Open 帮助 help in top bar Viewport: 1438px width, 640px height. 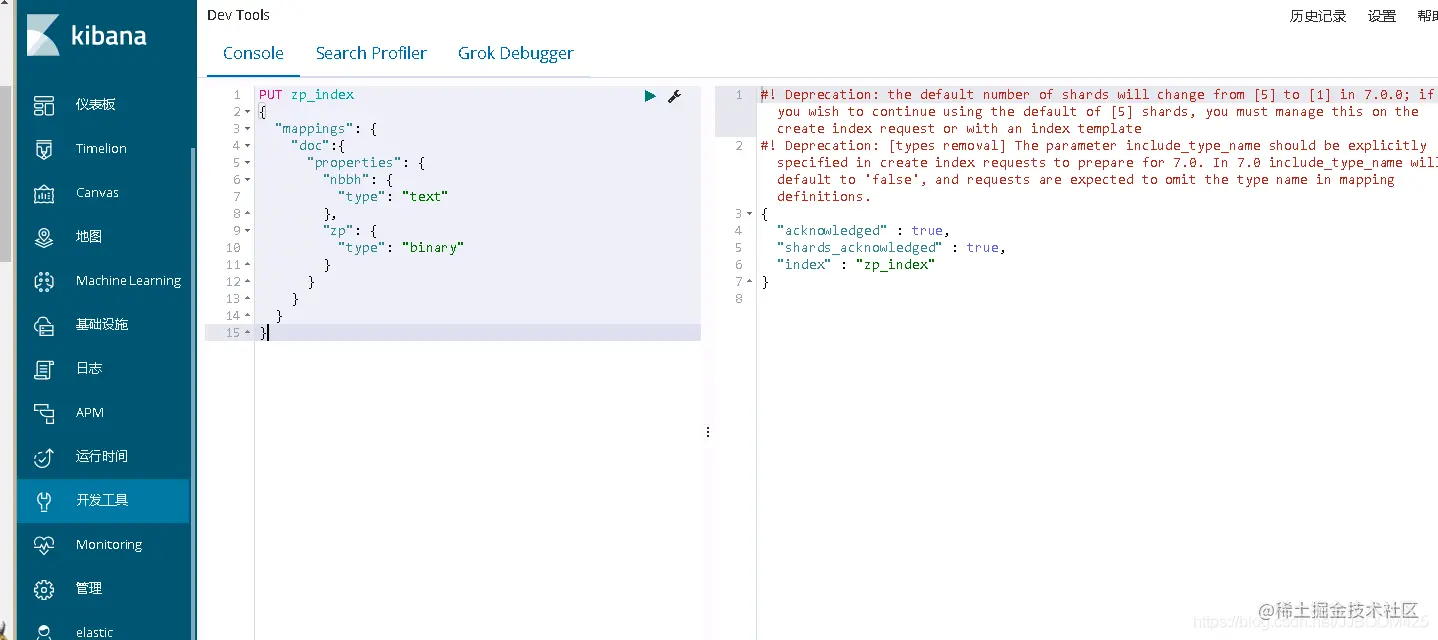point(1428,16)
